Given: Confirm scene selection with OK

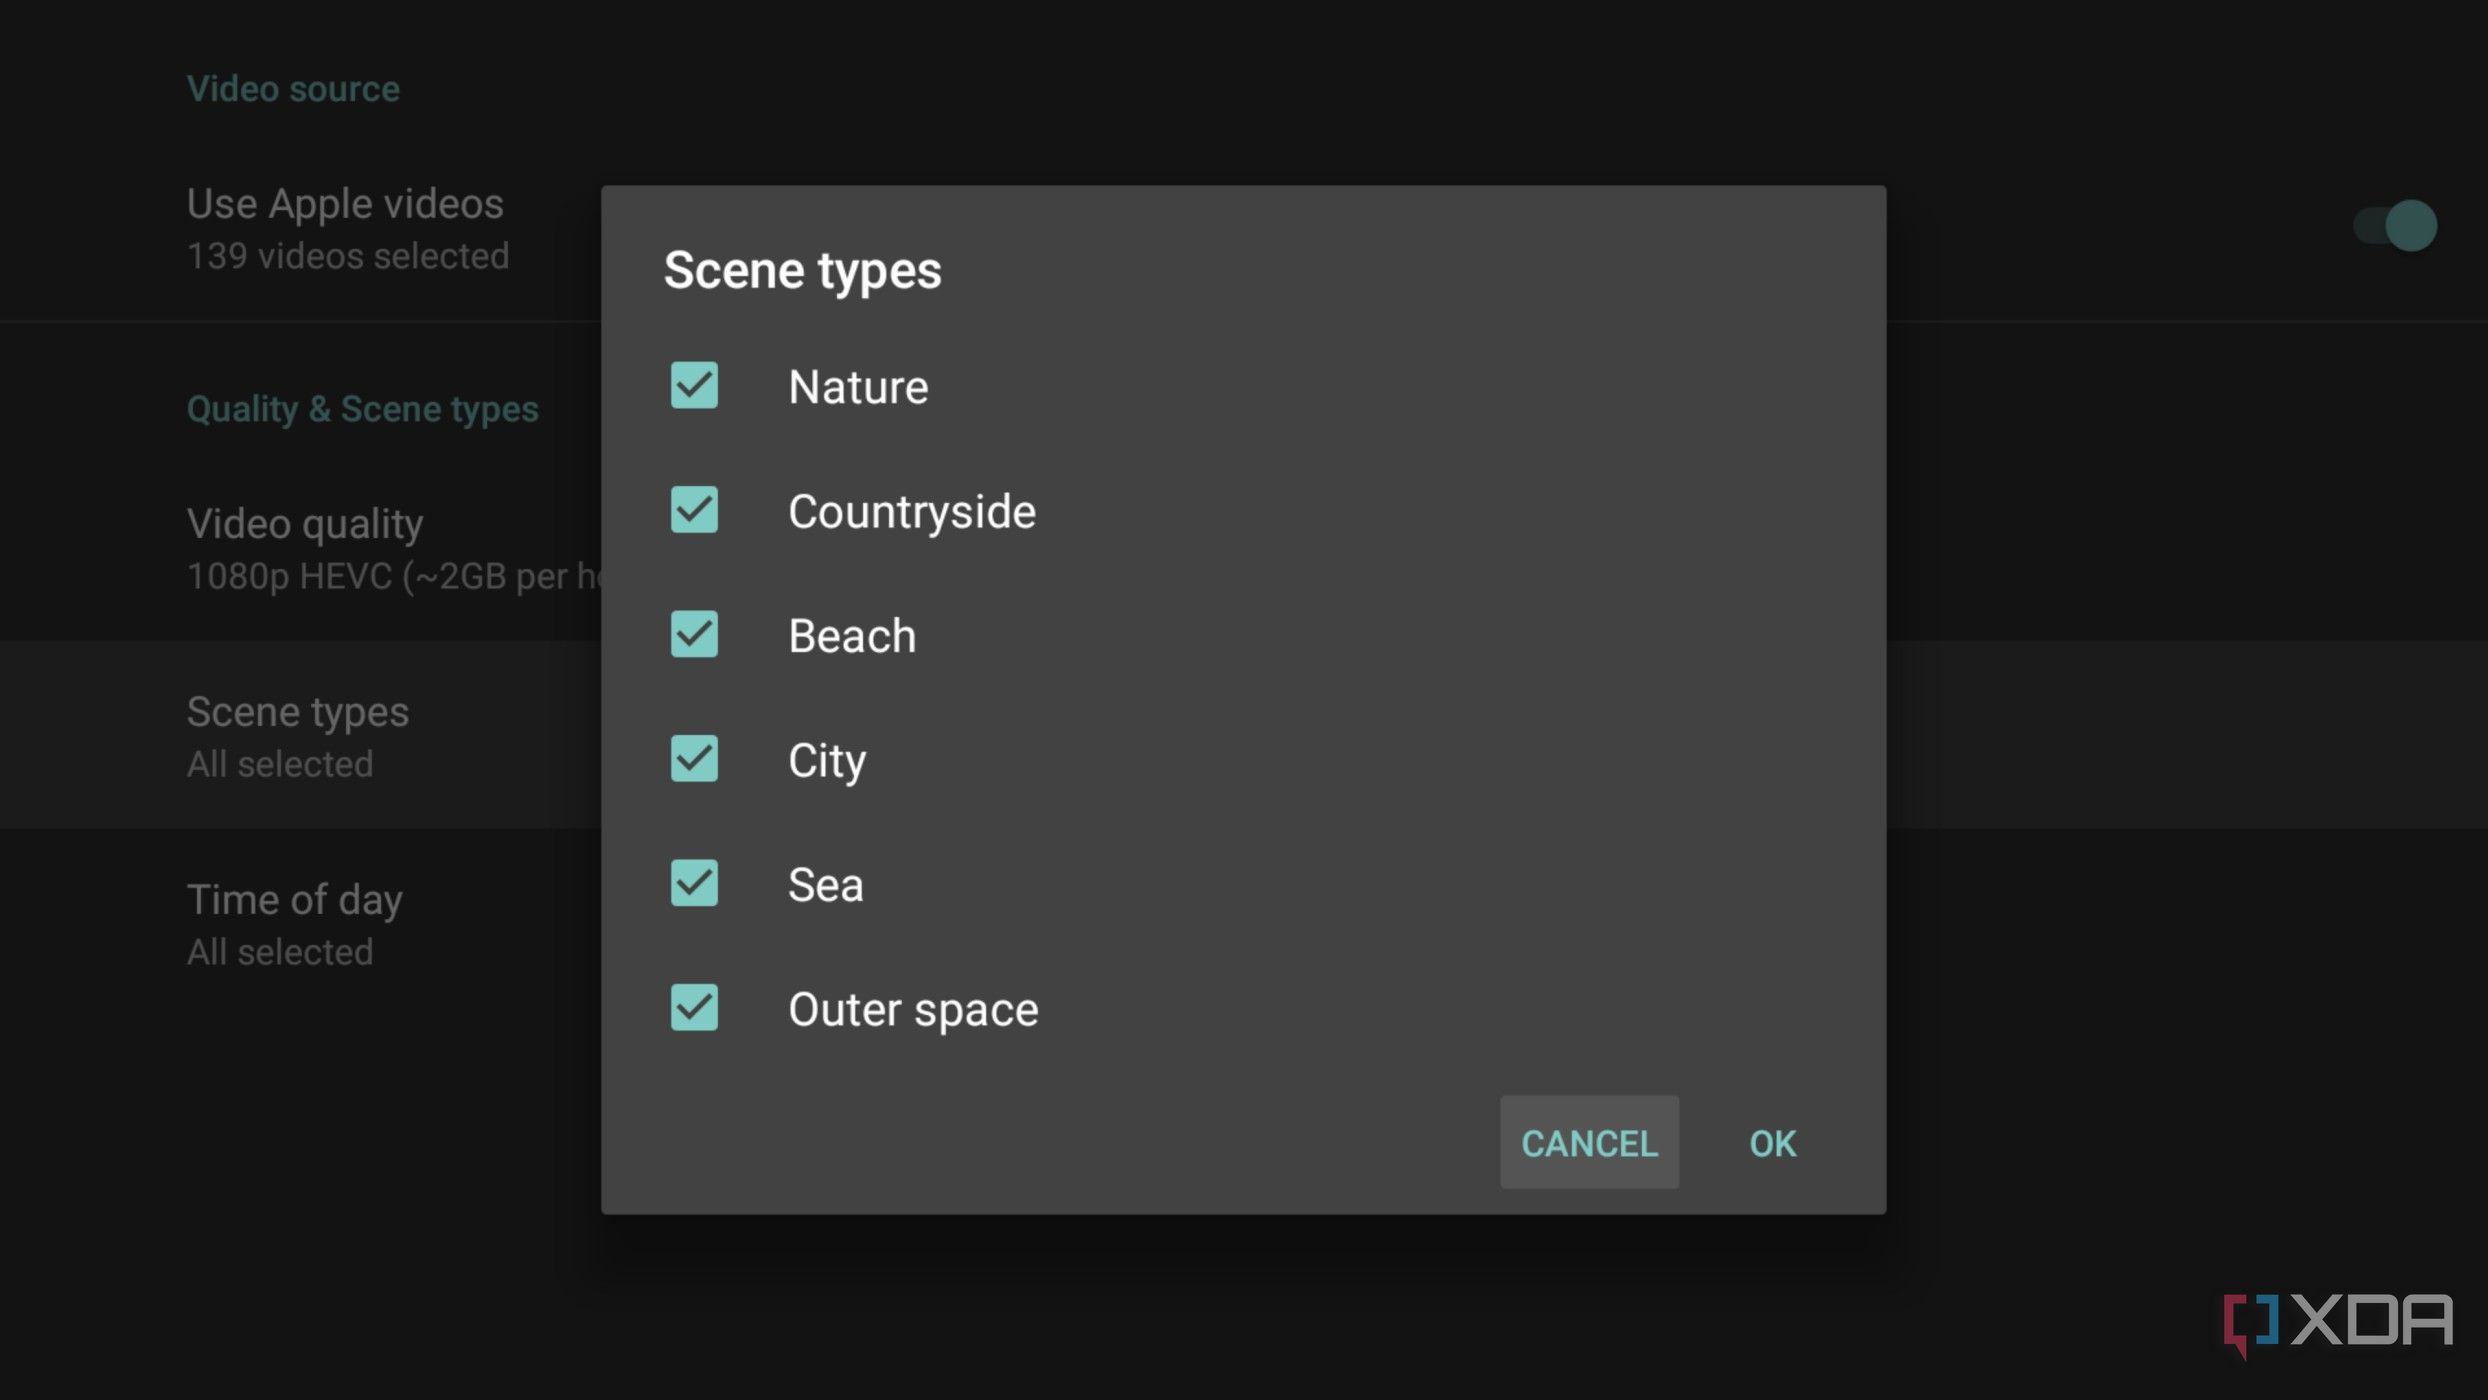Looking at the screenshot, I should tap(1772, 1143).
